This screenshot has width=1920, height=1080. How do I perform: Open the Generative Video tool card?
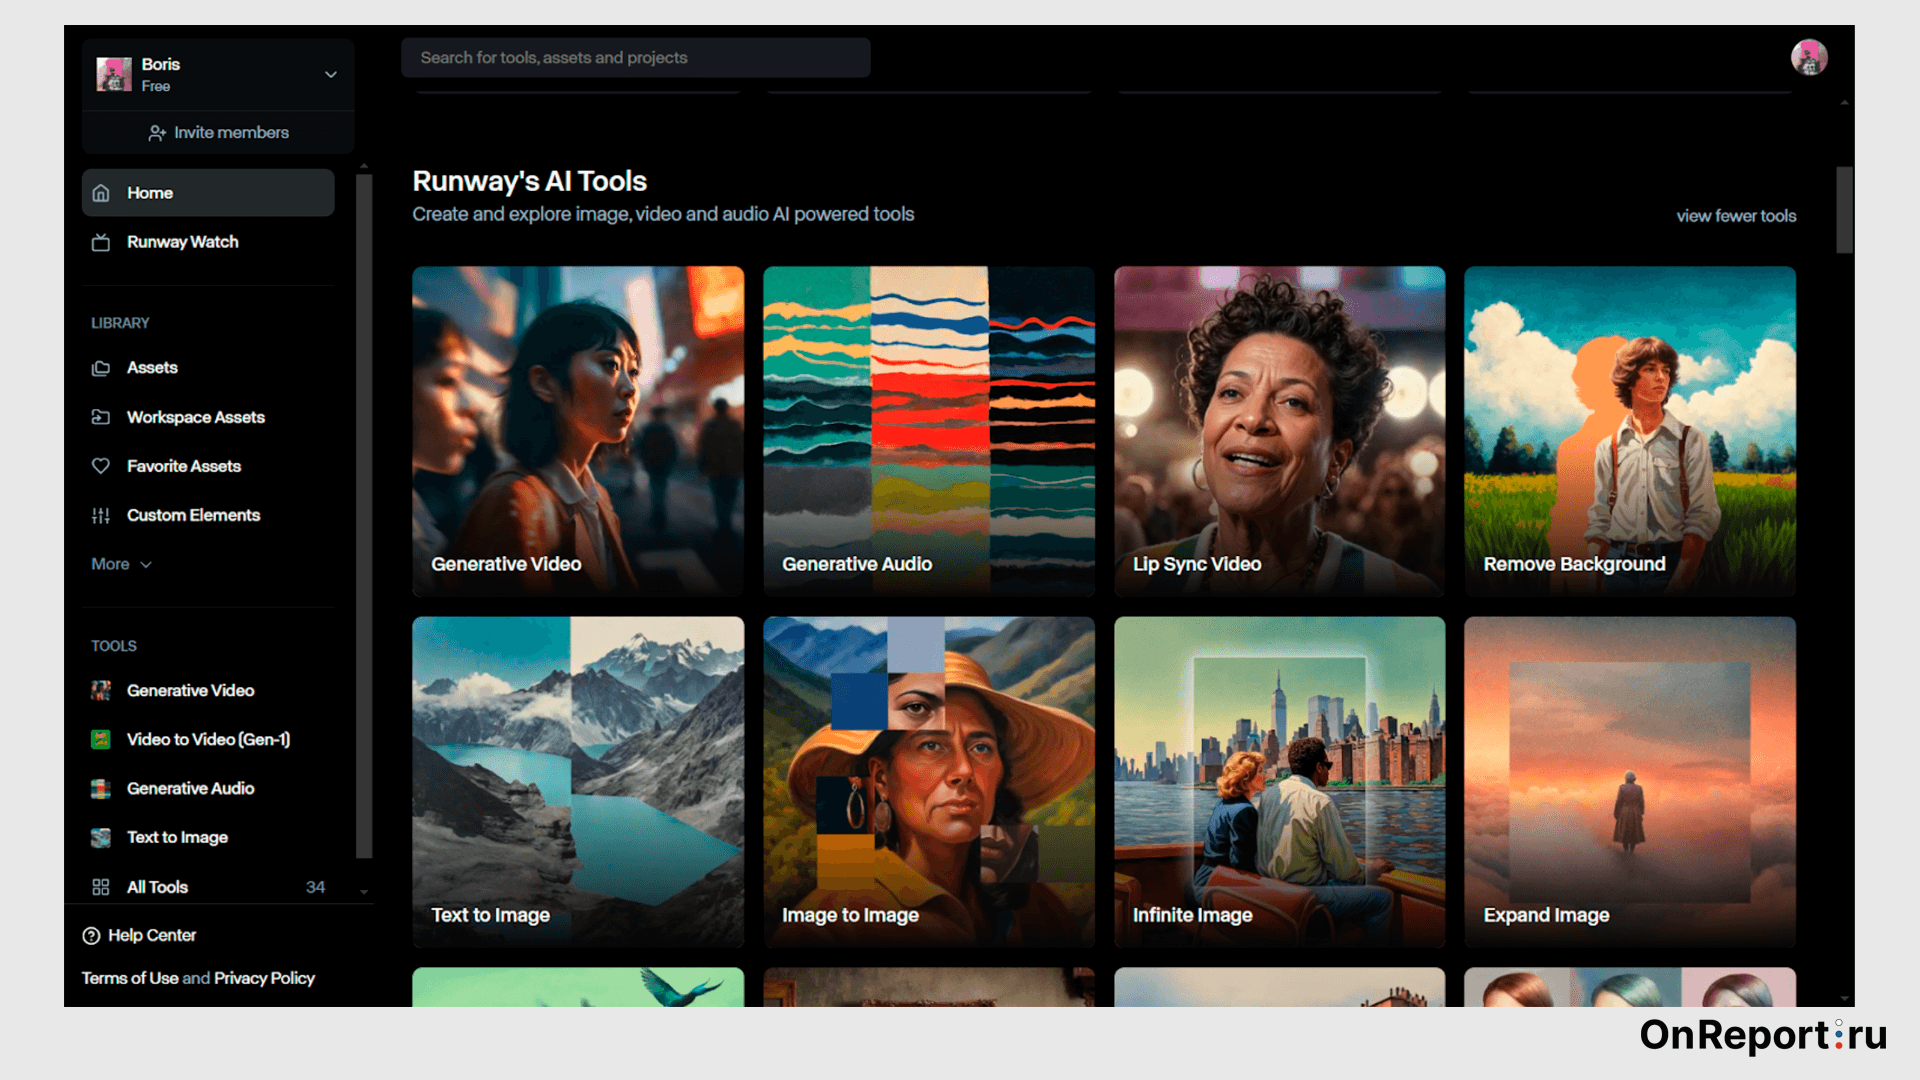click(x=578, y=431)
